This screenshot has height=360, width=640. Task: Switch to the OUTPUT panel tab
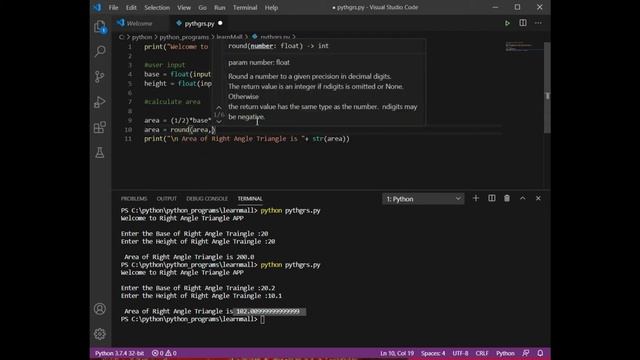tap(167, 198)
